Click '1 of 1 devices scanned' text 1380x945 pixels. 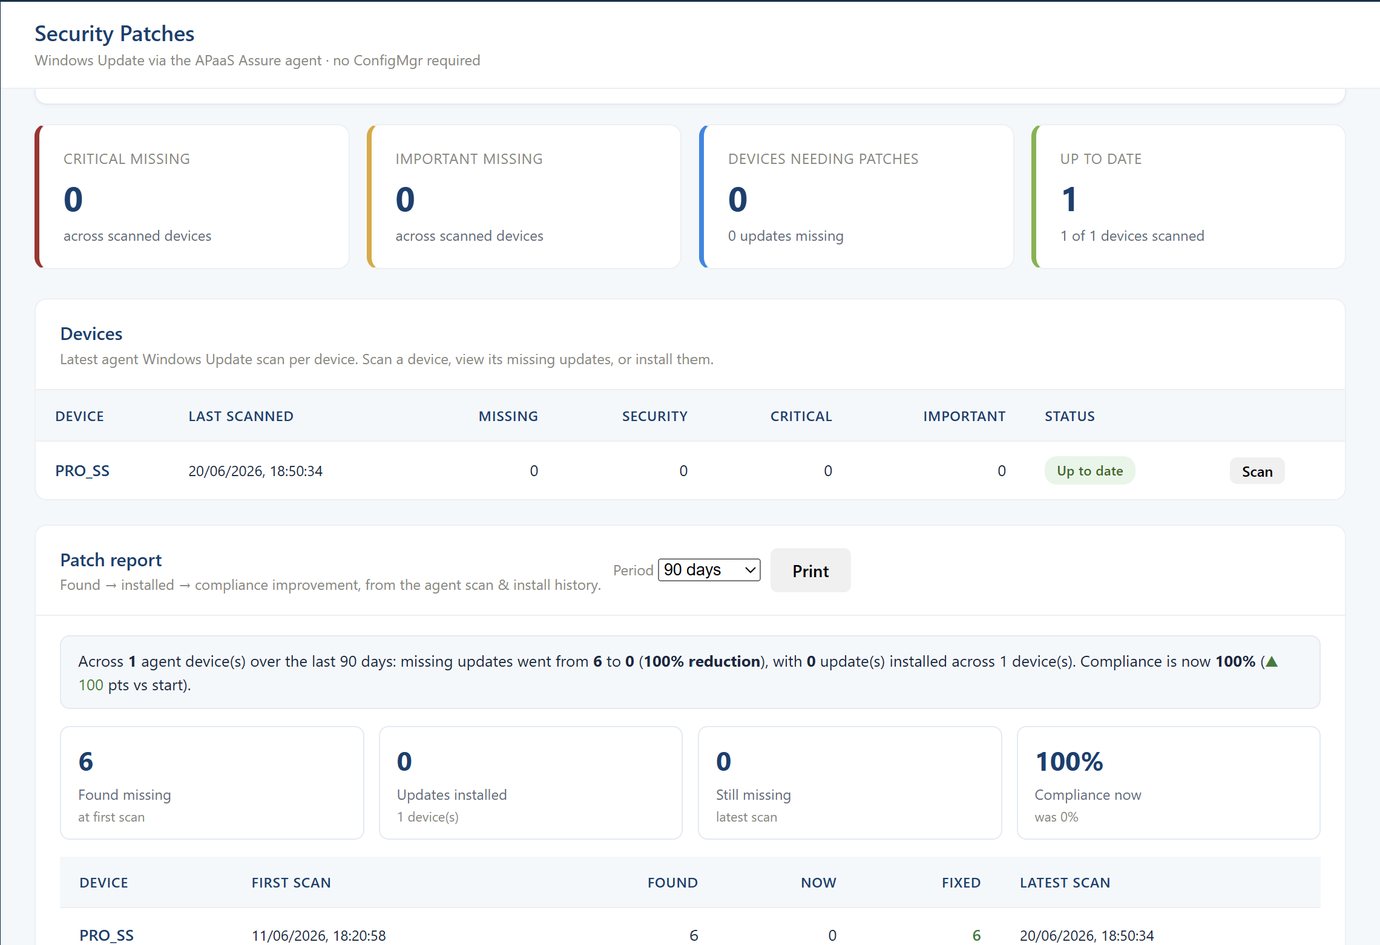1132,236
